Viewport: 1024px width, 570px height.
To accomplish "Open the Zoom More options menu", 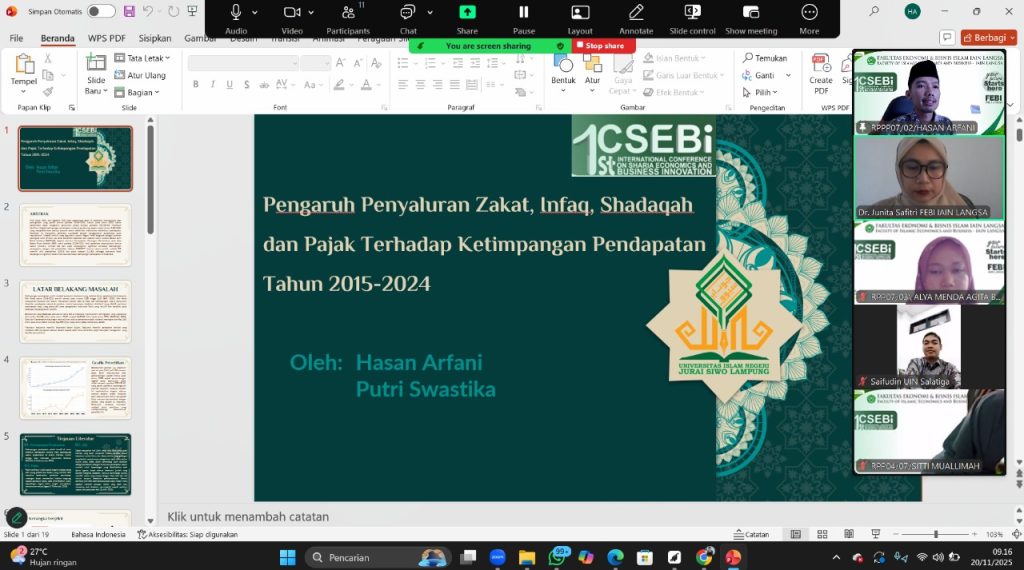I will 809,16.
